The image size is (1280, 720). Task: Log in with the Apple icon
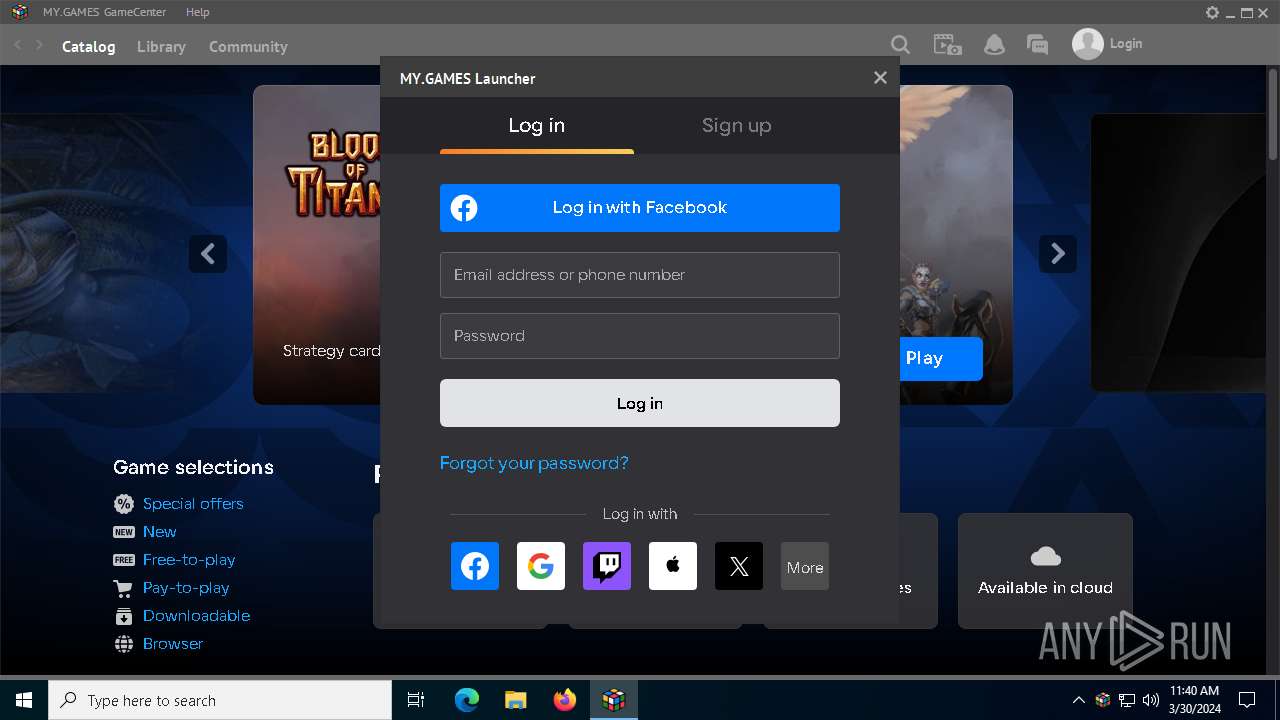(673, 566)
